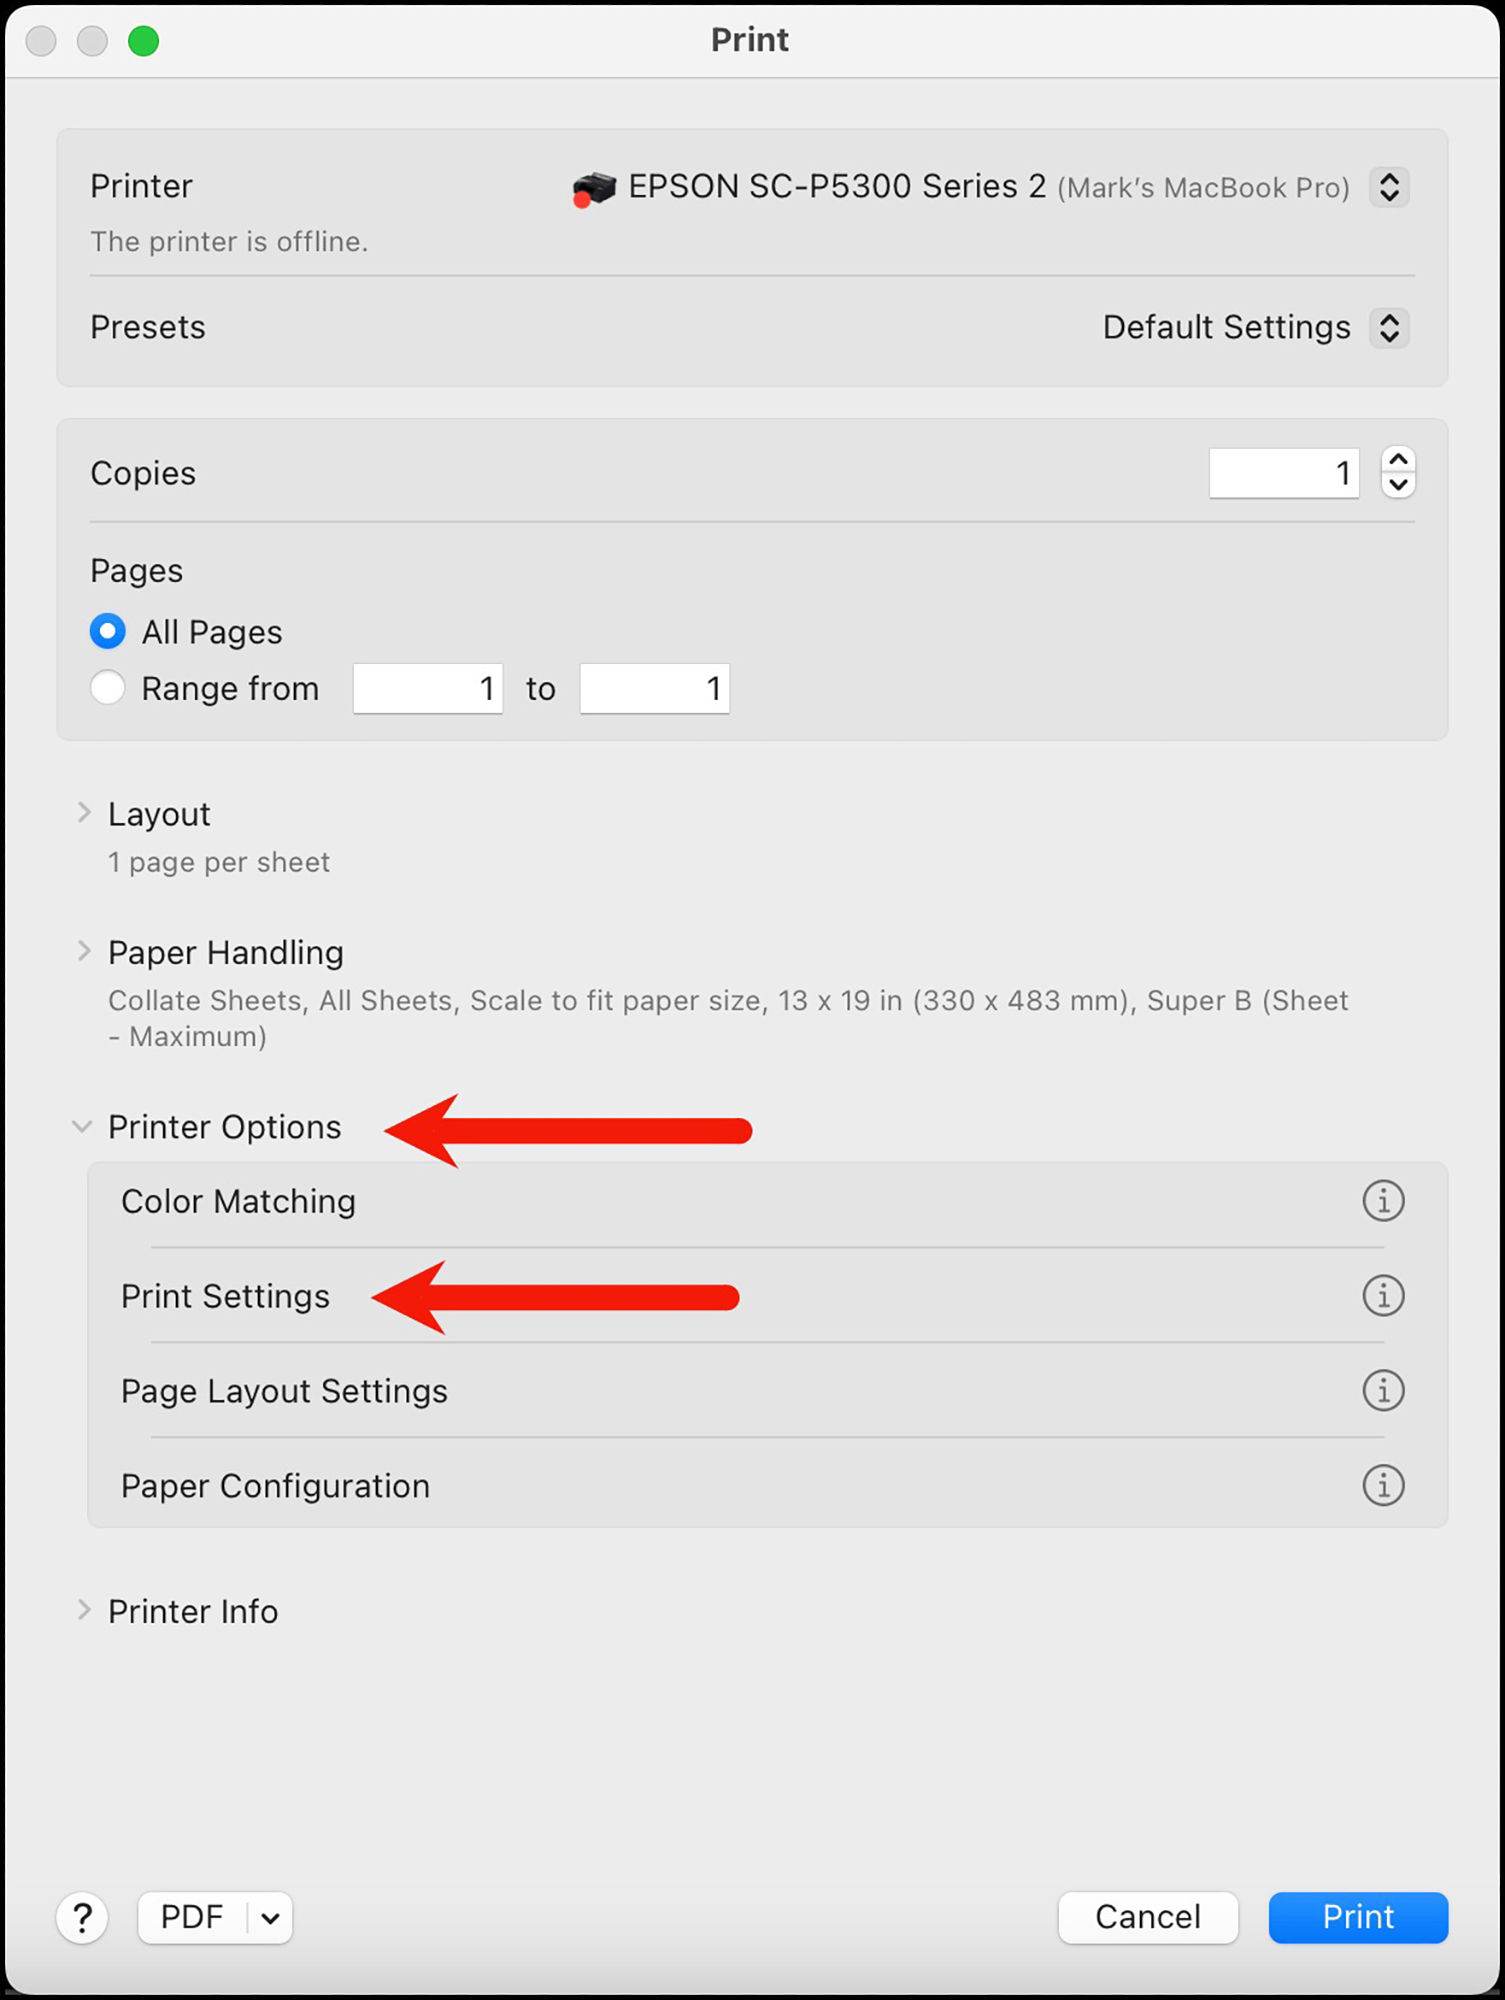Open the Presets Default Settings dropdown
The height and width of the screenshot is (2000, 1505).
coord(1389,327)
